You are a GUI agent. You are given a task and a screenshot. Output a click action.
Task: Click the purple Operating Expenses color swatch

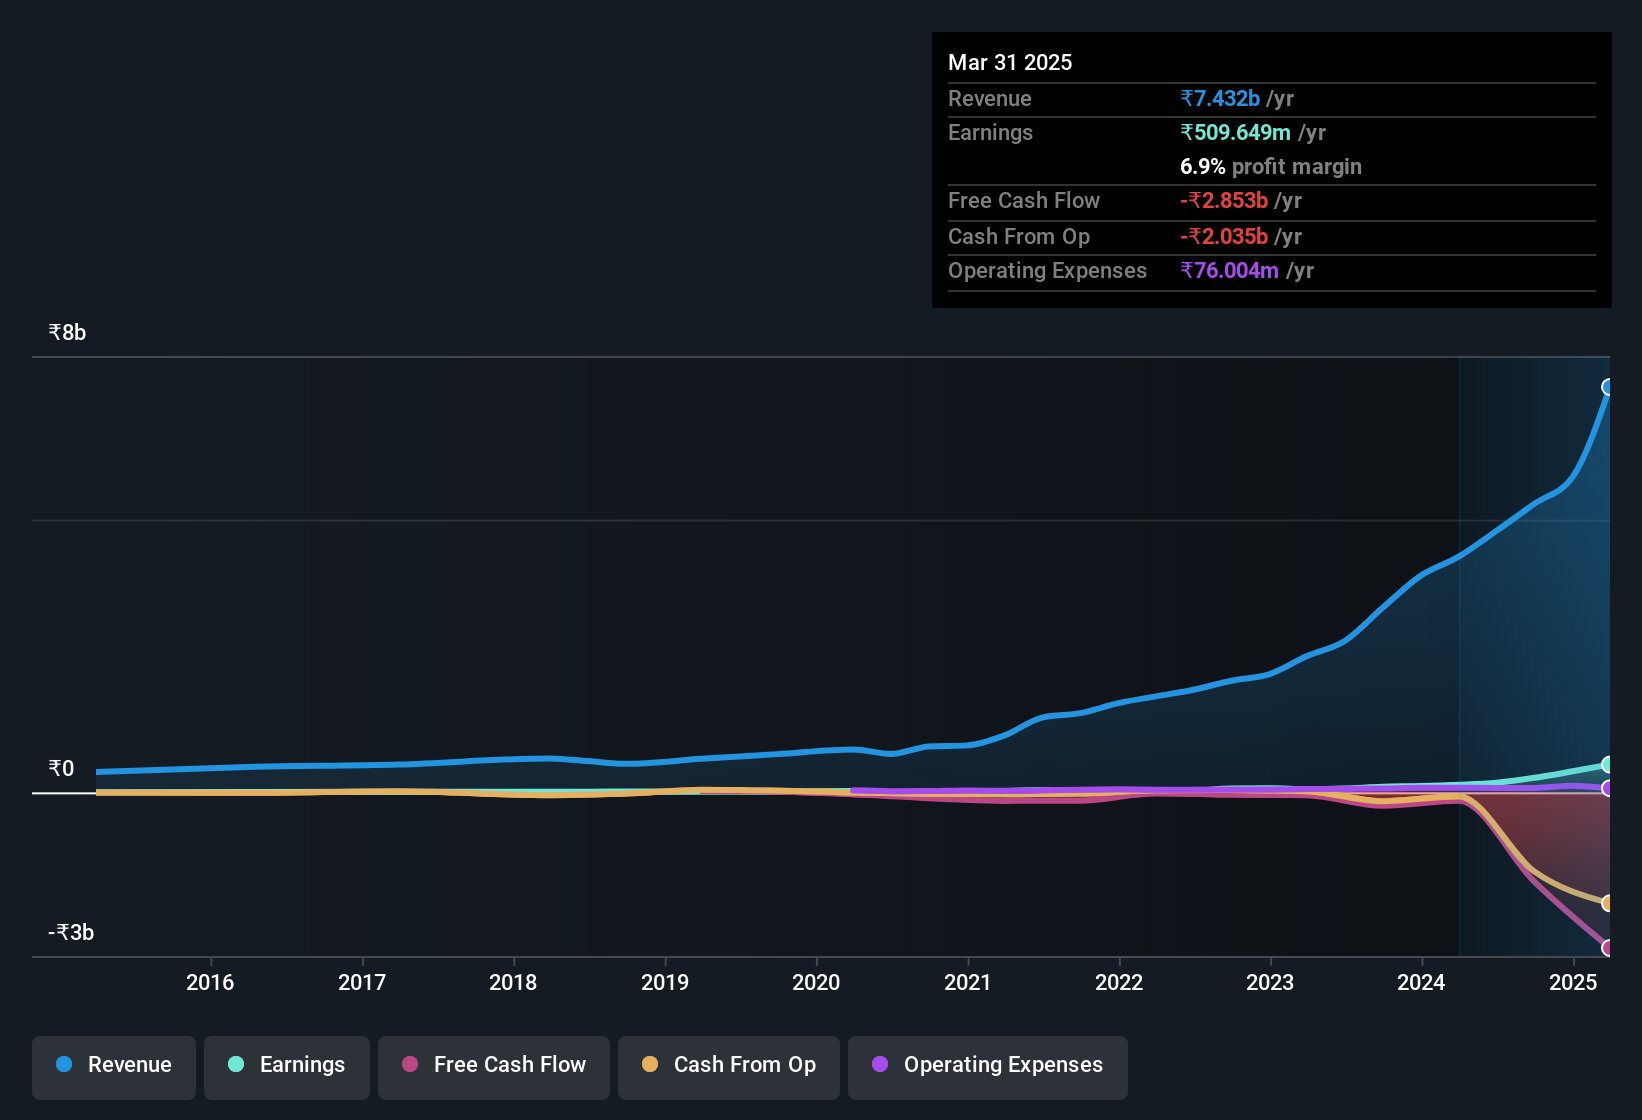(879, 1065)
